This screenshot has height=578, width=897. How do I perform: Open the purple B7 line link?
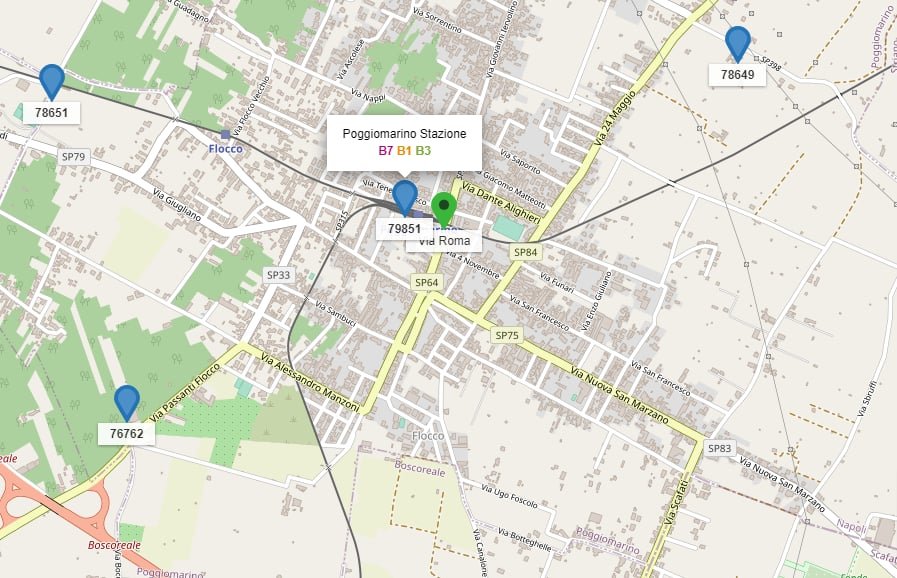click(386, 151)
